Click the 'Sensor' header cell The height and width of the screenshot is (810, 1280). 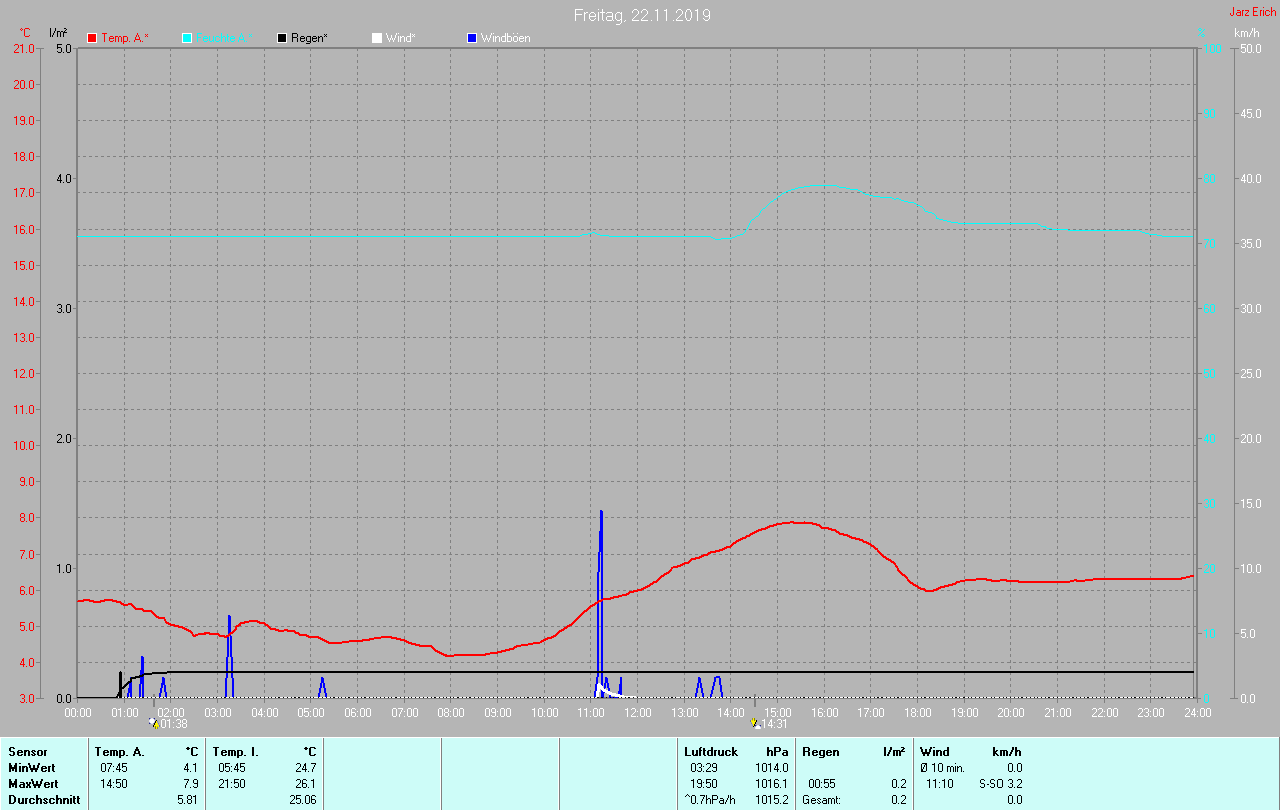pyautogui.click(x=27, y=752)
